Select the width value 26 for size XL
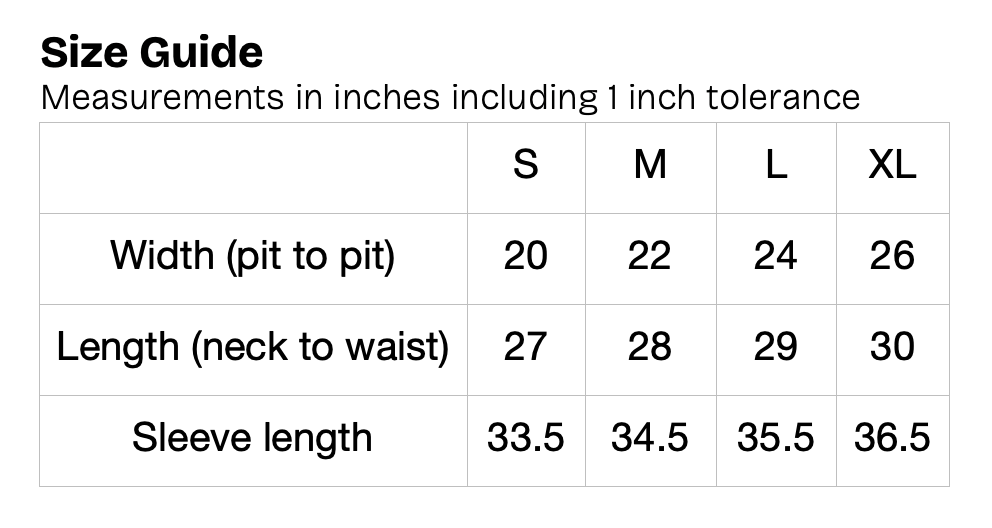 pos(892,257)
